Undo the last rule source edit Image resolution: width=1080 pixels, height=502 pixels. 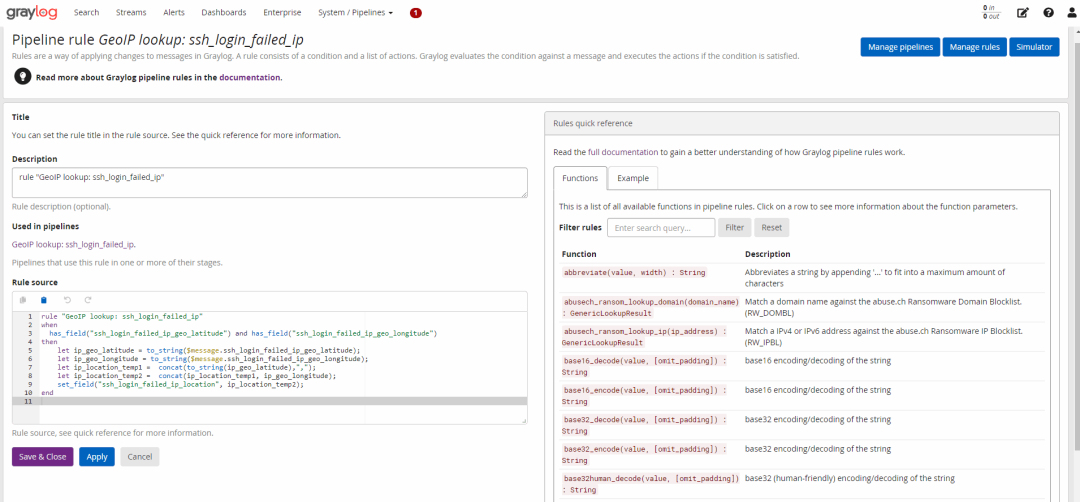click(x=67, y=300)
